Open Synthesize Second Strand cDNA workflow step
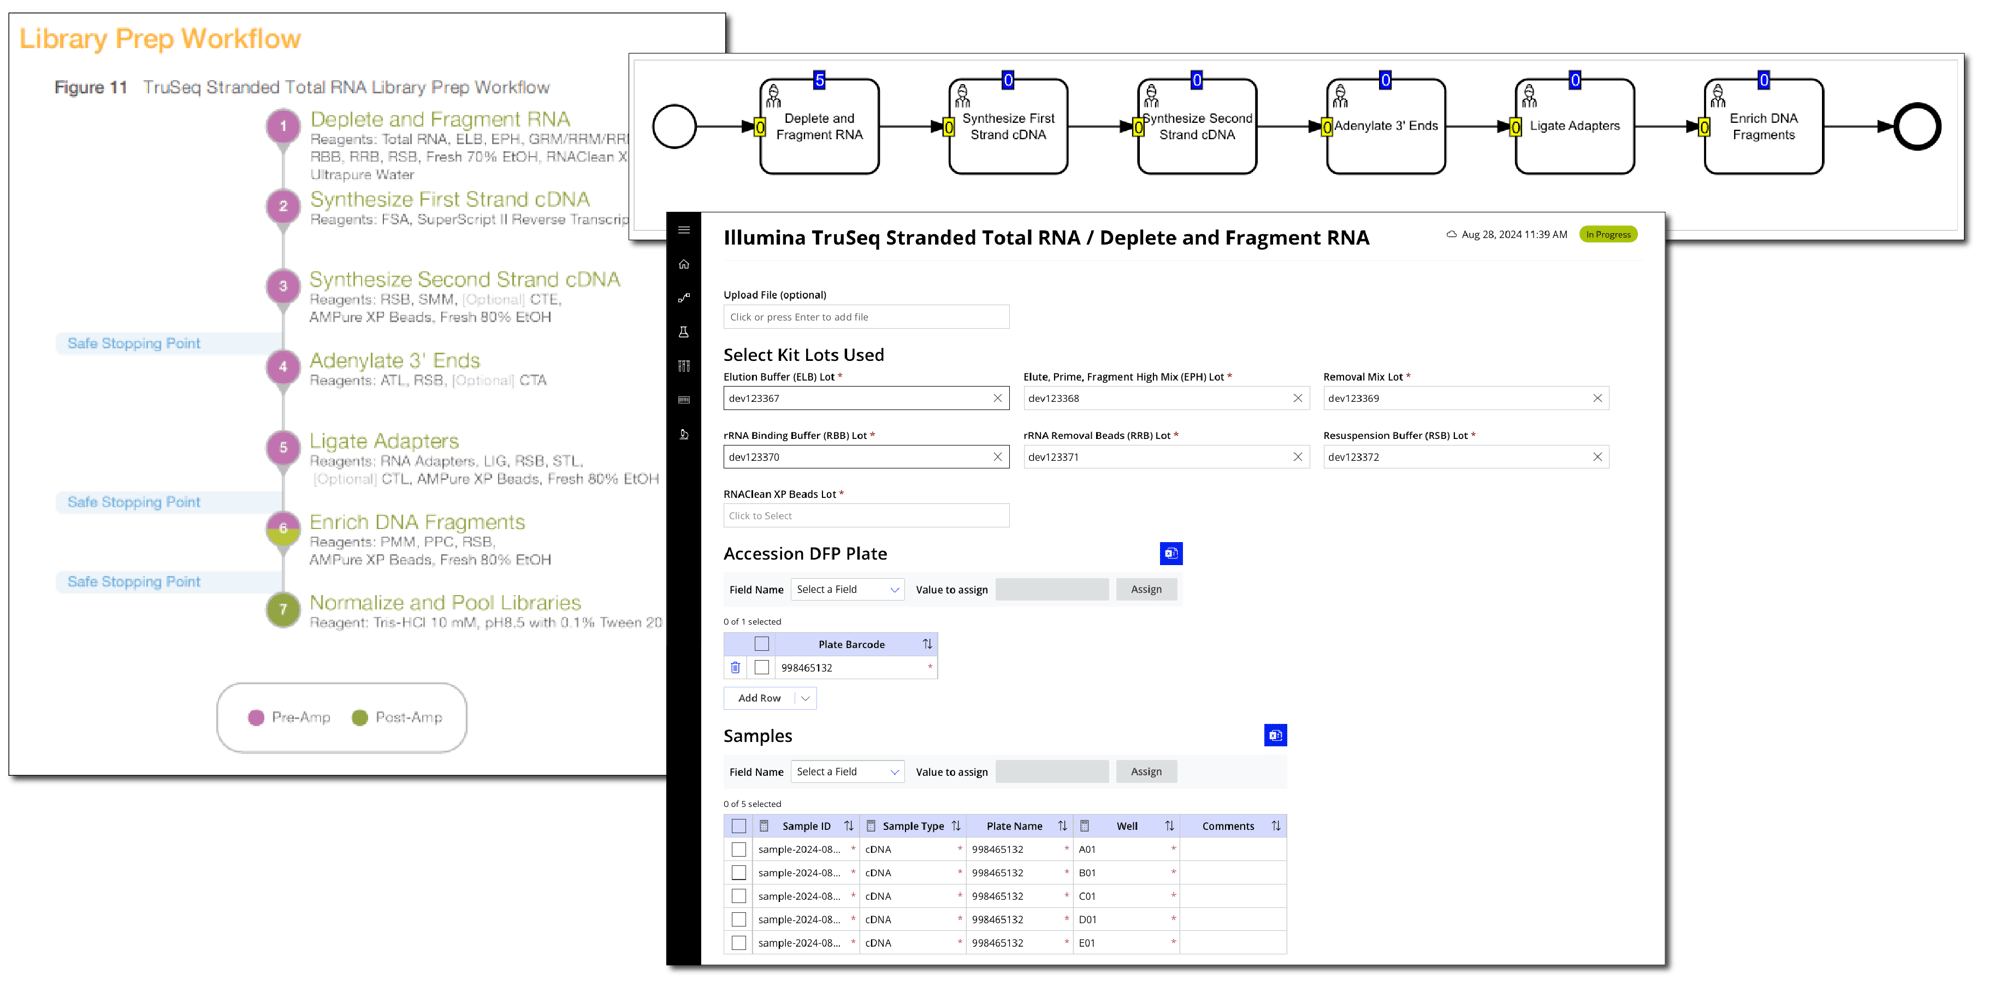The height and width of the screenshot is (986, 2000). click(1197, 127)
